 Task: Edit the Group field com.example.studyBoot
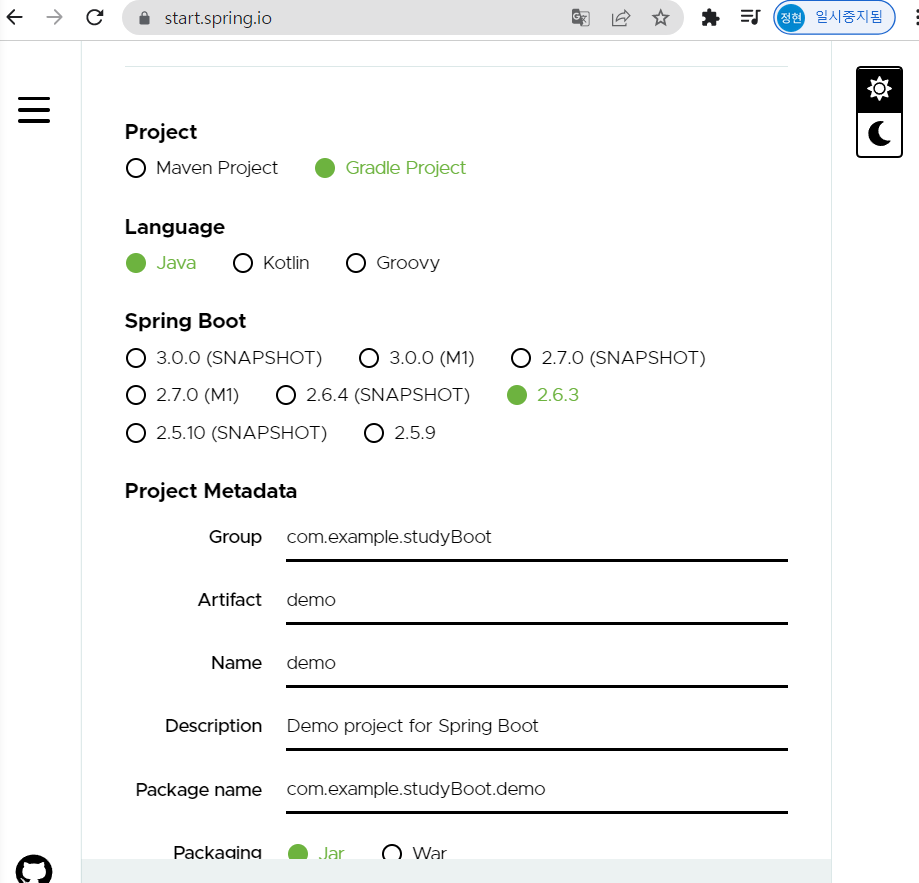(536, 537)
